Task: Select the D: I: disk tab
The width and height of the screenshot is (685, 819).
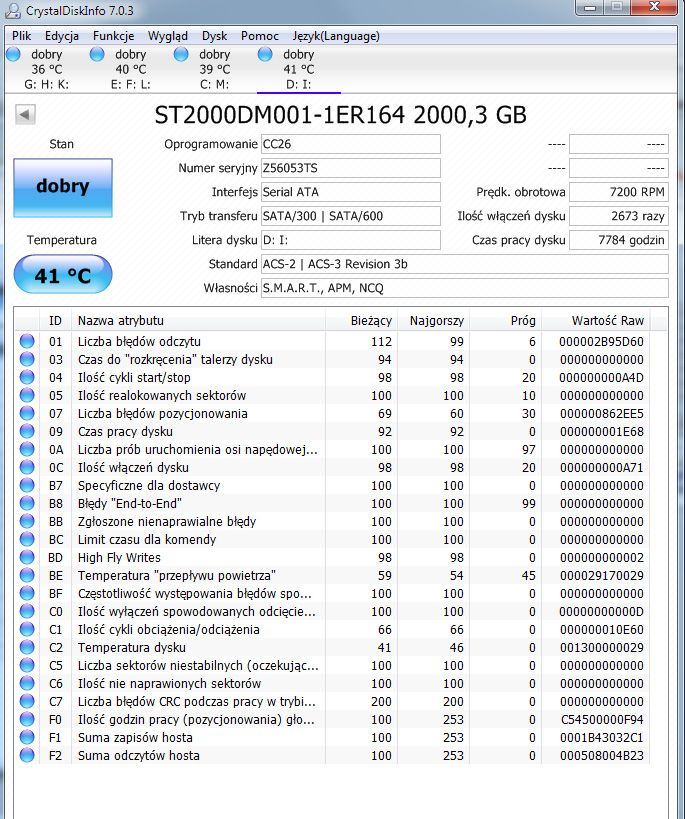Action: coord(298,69)
